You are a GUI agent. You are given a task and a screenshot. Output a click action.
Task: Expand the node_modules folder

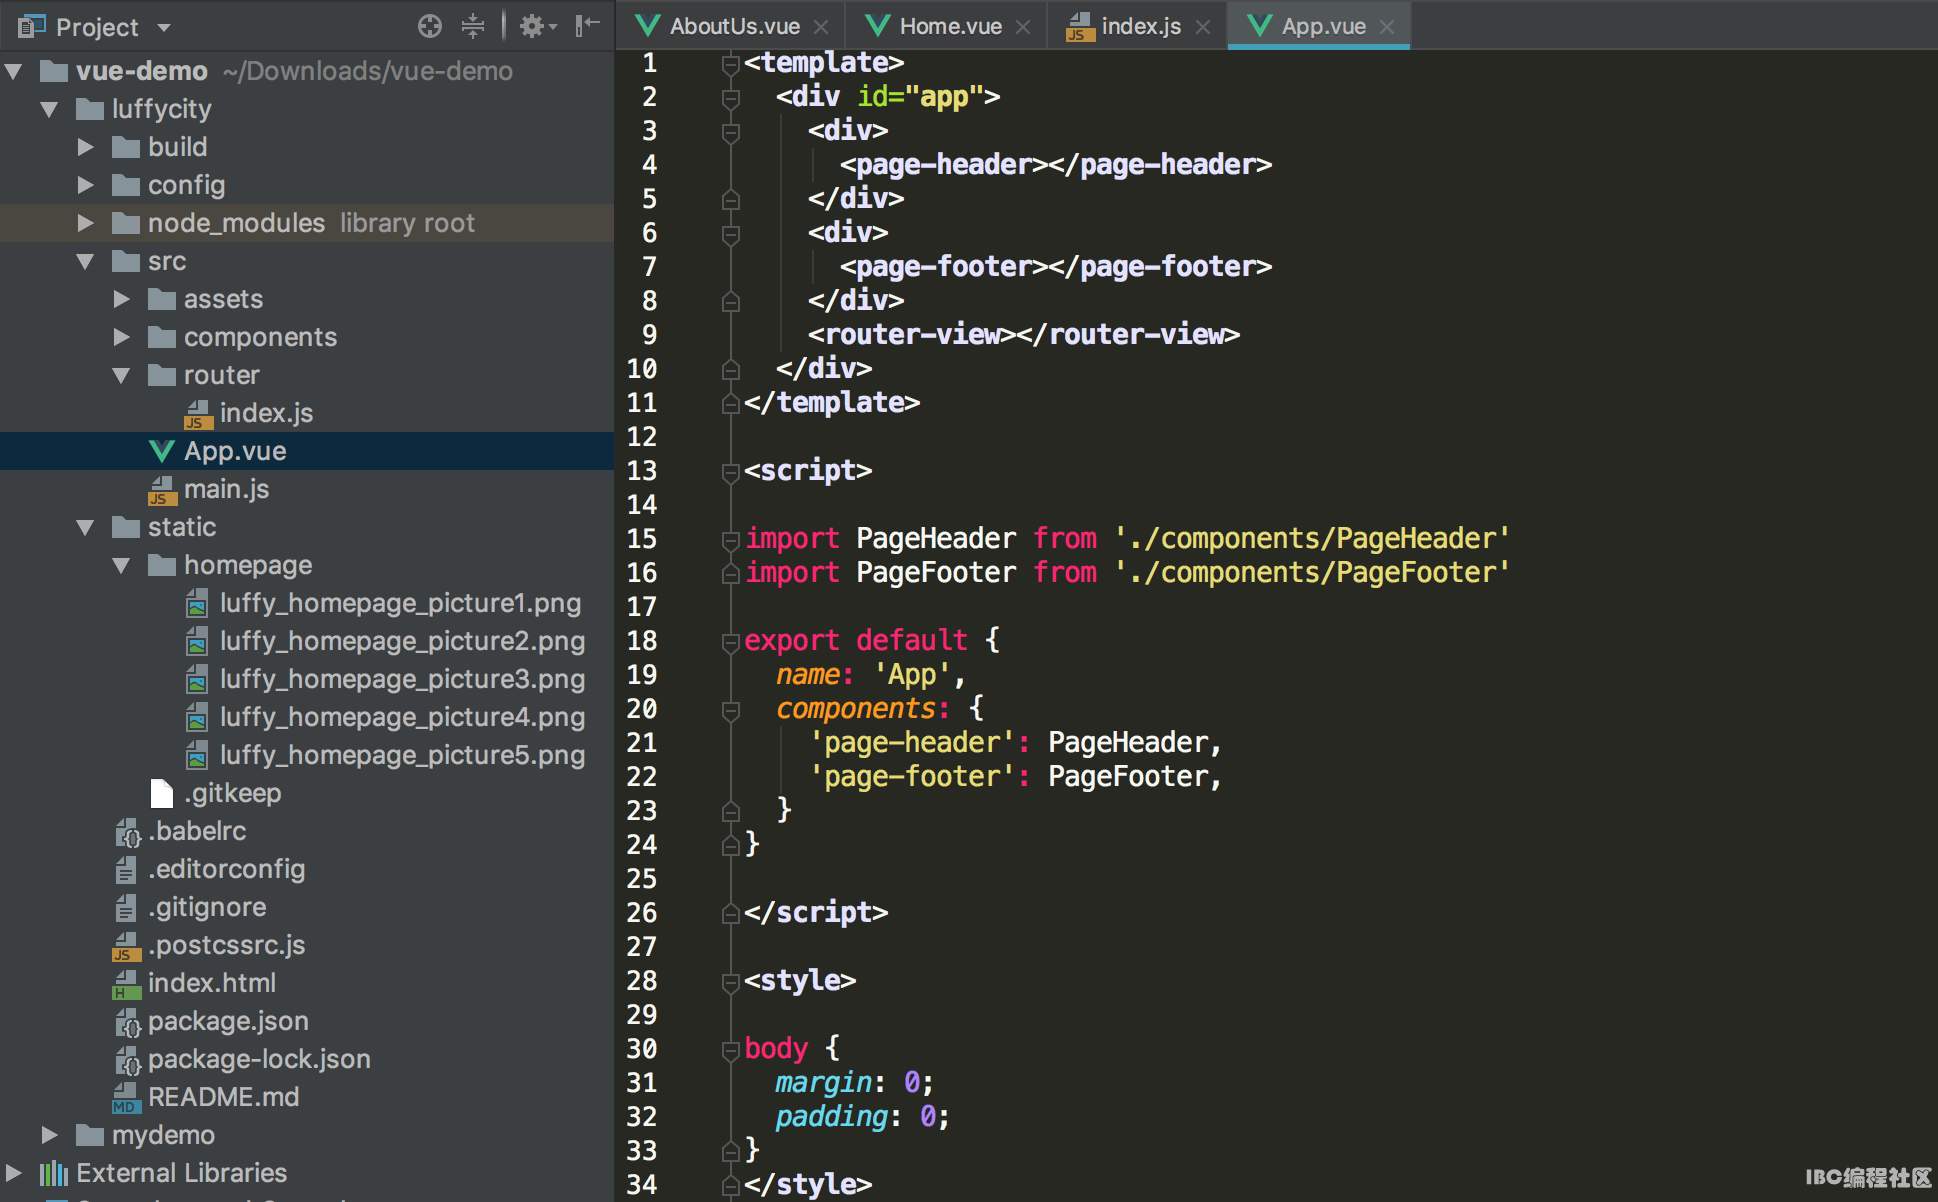pyautogui.click(x=86, y=223)
